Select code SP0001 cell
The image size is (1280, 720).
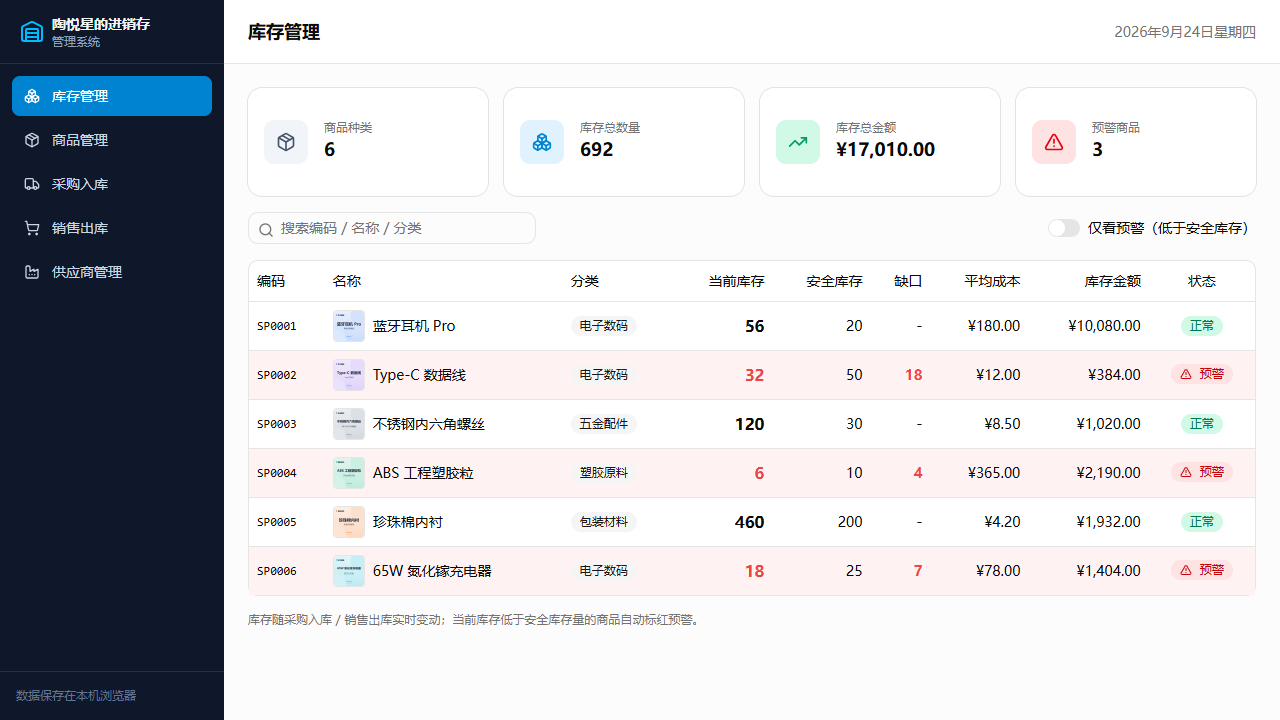(277, 326)
